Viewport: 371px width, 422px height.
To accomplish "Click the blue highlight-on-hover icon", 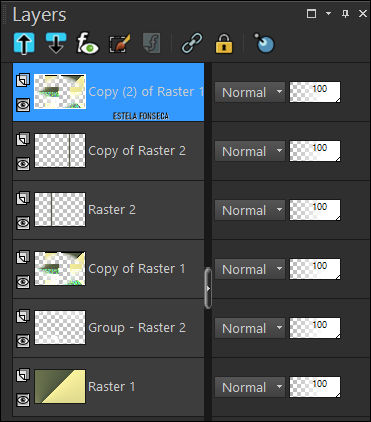I will [x=264, y=43].
